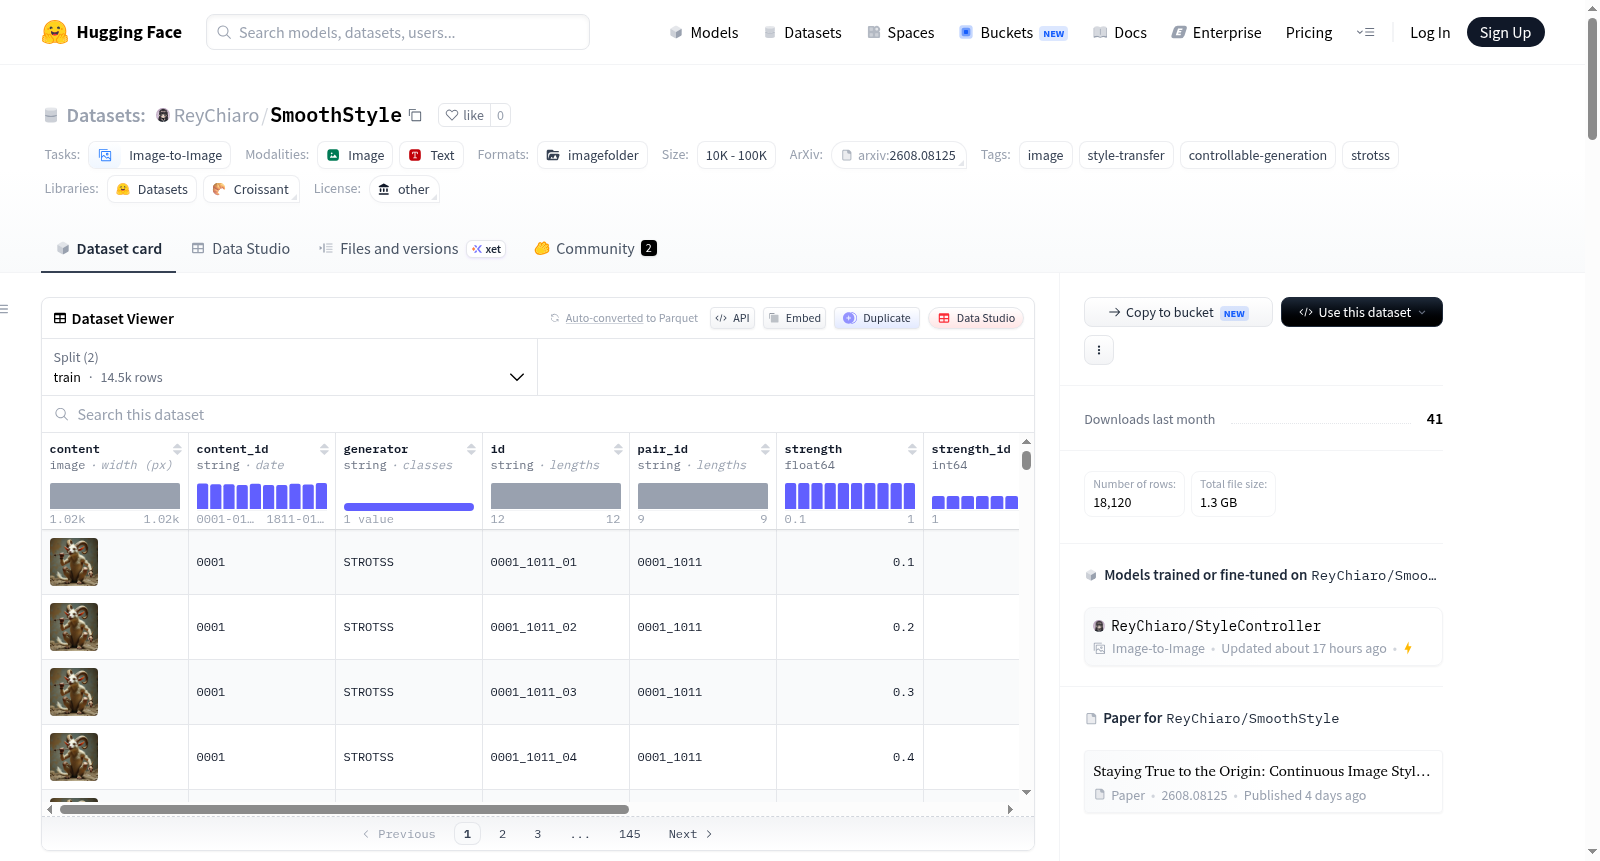
Task: Sort the pair_id column
Action: point(765,449)
